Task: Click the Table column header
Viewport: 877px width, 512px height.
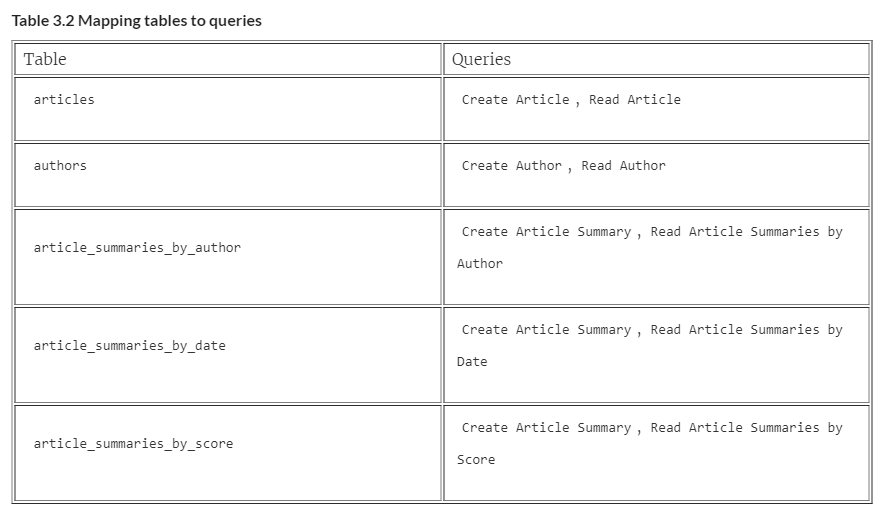Action: pos(45,59)
